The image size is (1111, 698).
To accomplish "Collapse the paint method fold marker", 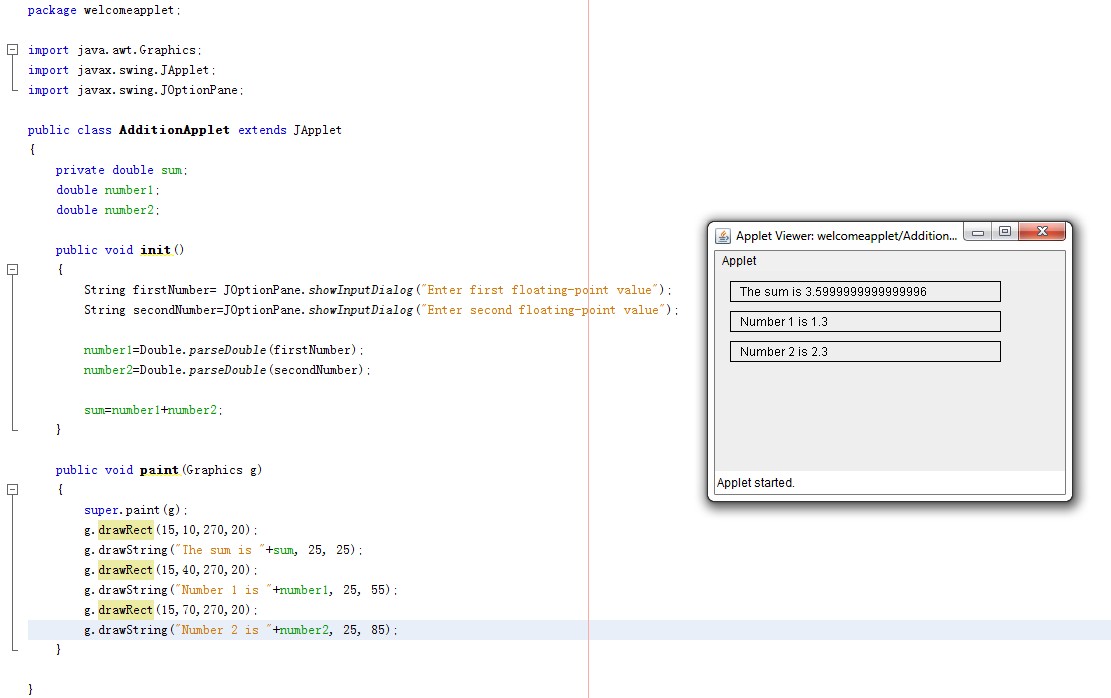I will coord(12,490).
